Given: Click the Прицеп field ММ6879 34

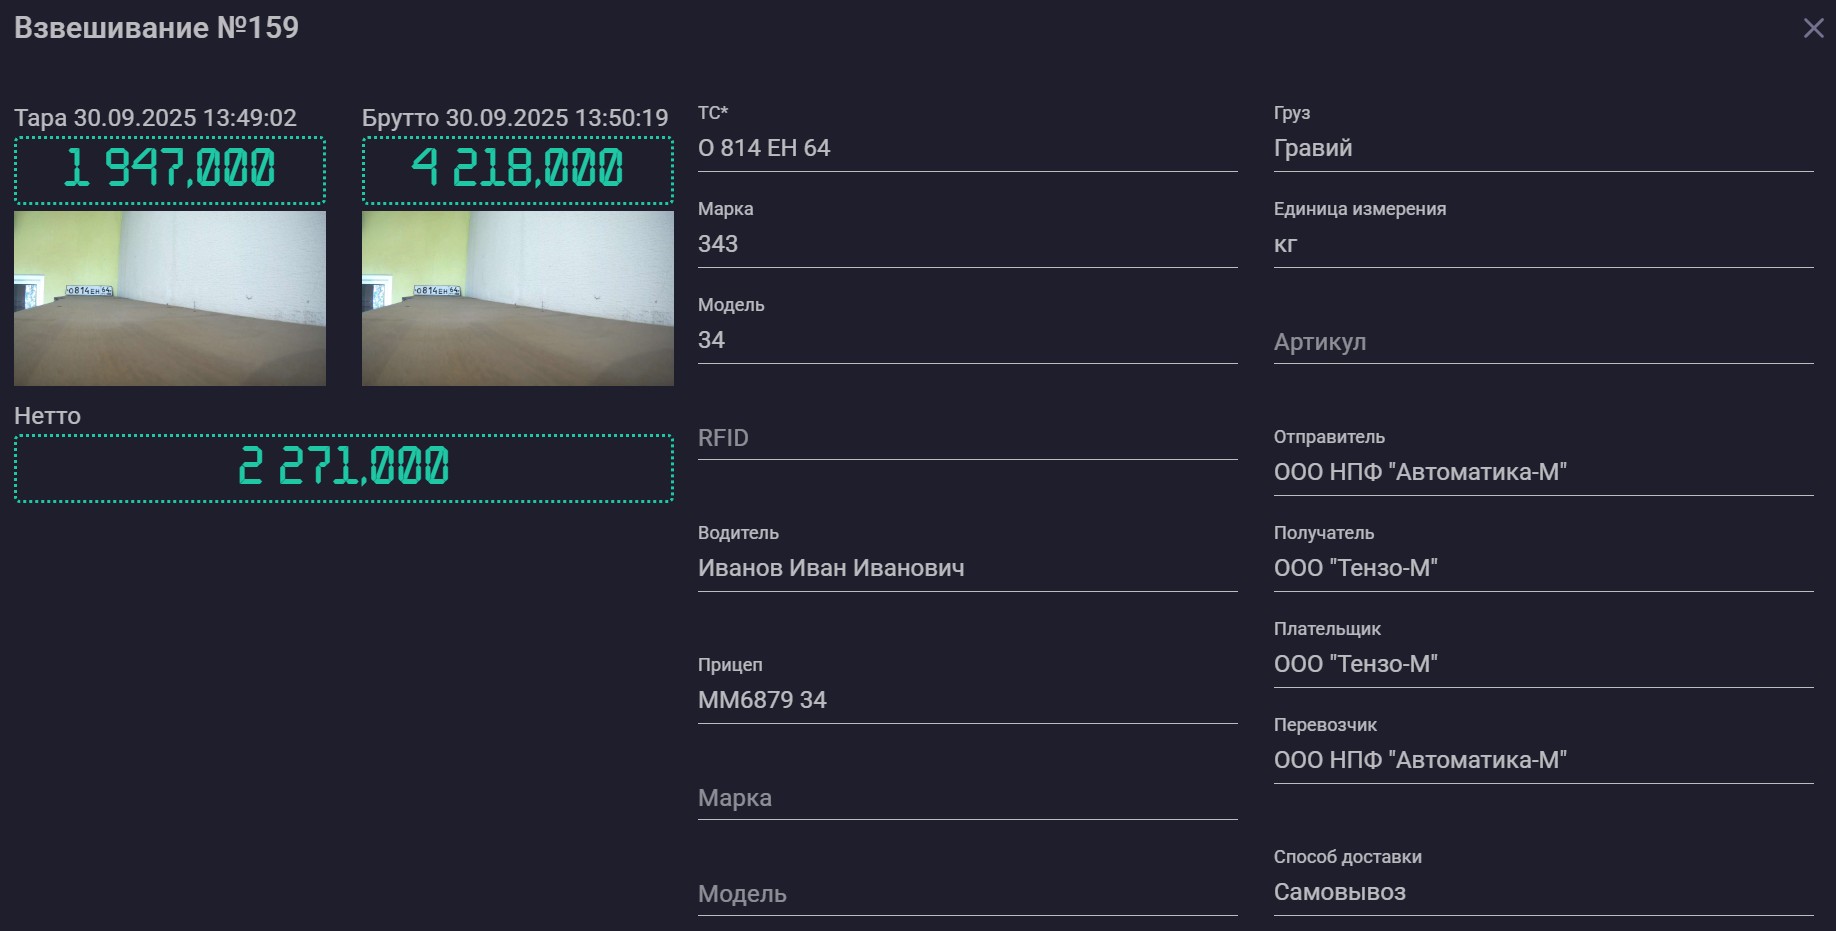Looking at the screenshot, I should click(967, 700).
